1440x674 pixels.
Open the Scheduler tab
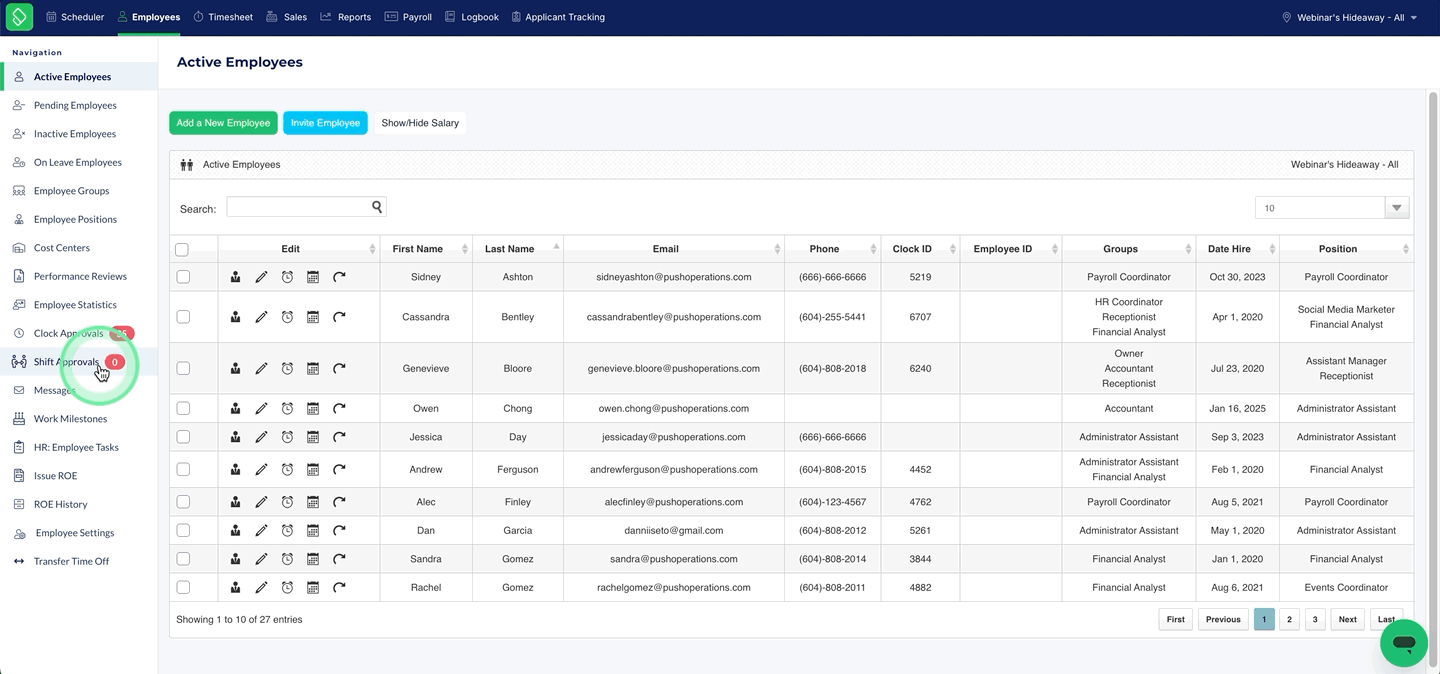coord(74,17)
